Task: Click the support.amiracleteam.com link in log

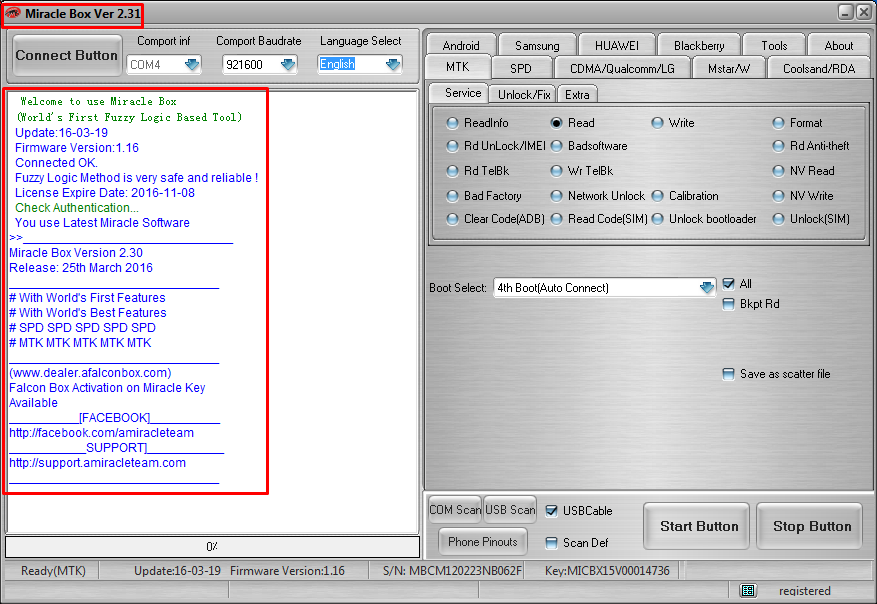Action: point(97,463)
